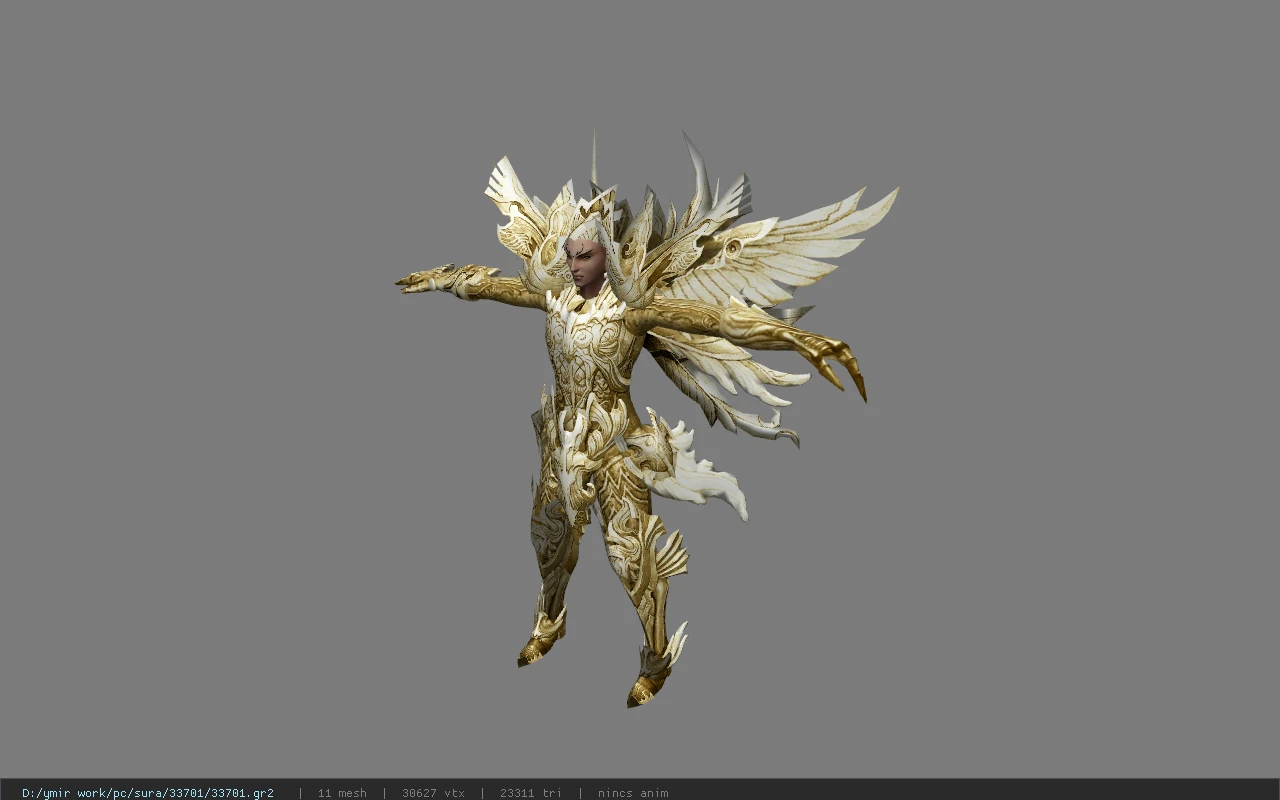
Task: Click the '30627 vtx' vertex count
Action: pos(433,793)
